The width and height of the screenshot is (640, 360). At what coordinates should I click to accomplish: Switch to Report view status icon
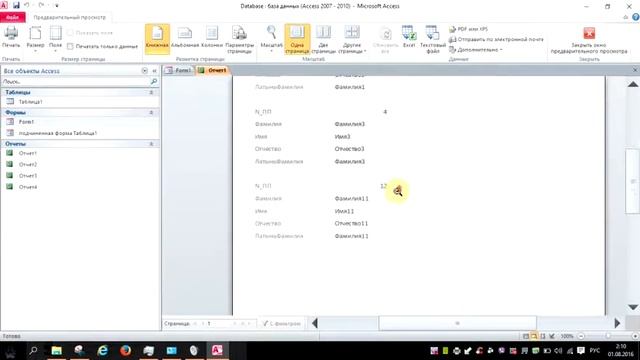pos(526,336)
